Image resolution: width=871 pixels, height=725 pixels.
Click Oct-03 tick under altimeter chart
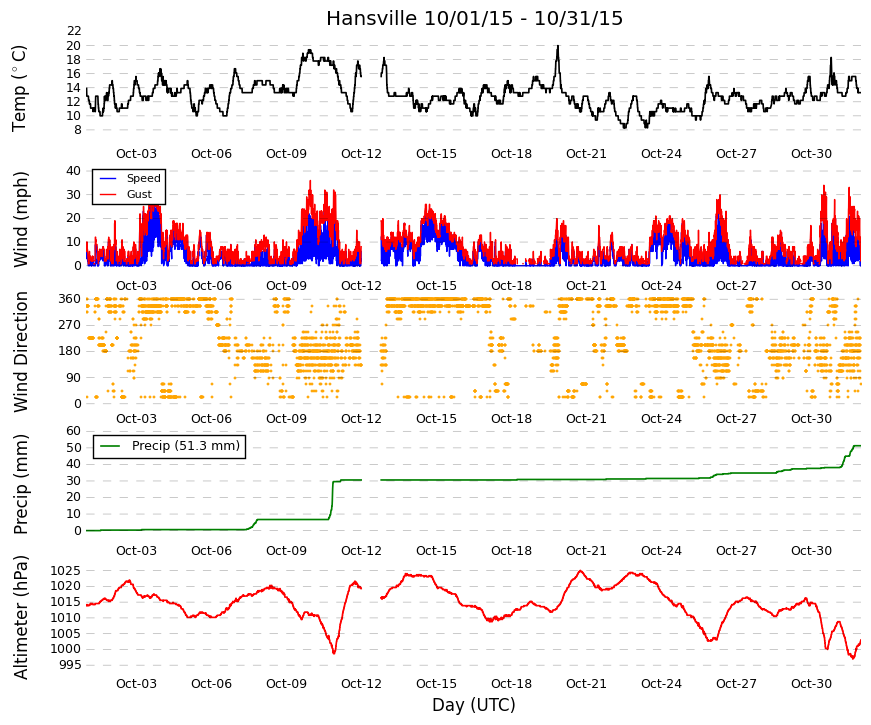(x=136, y=684)
